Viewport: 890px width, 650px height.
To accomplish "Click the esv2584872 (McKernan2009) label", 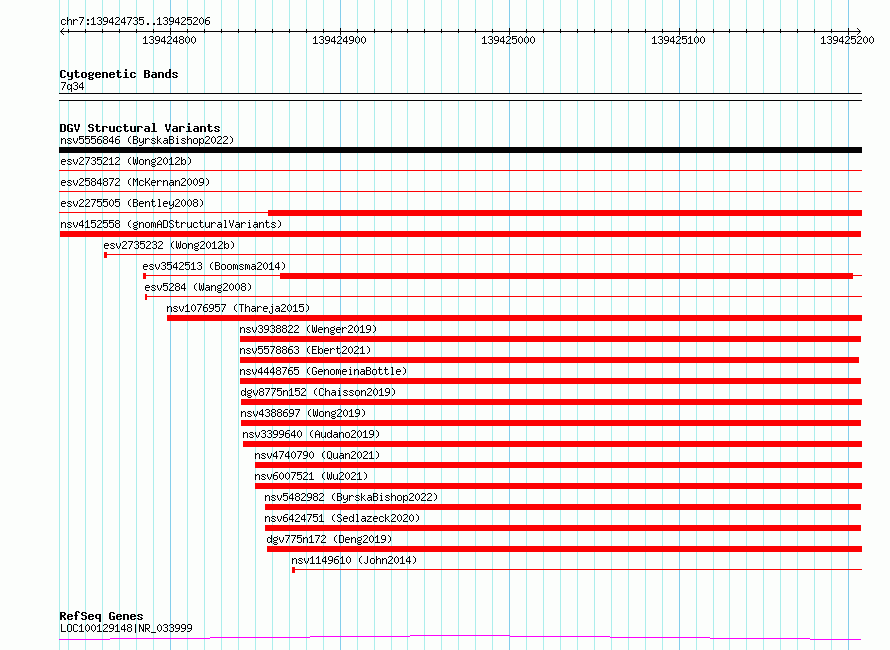I will click(135, 182).
